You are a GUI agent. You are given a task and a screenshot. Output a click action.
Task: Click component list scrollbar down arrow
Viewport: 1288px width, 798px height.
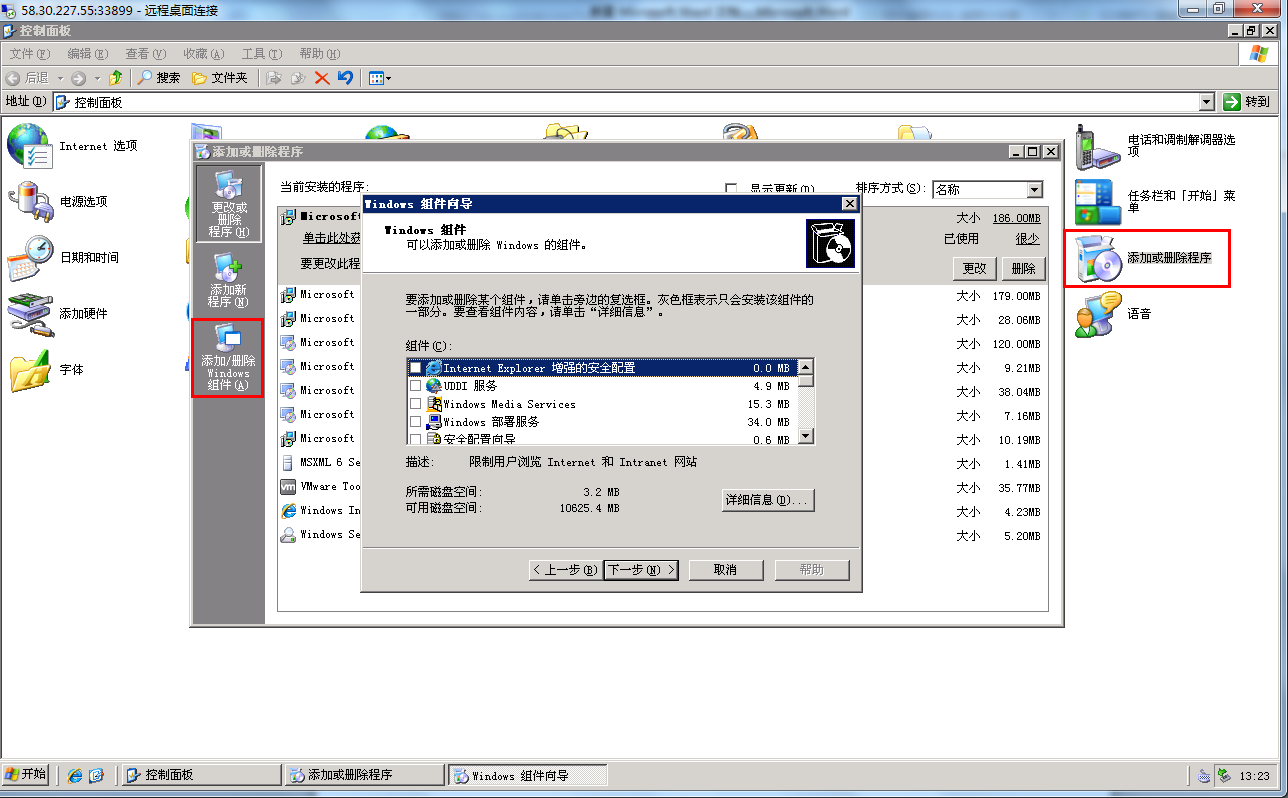[806, 437]
